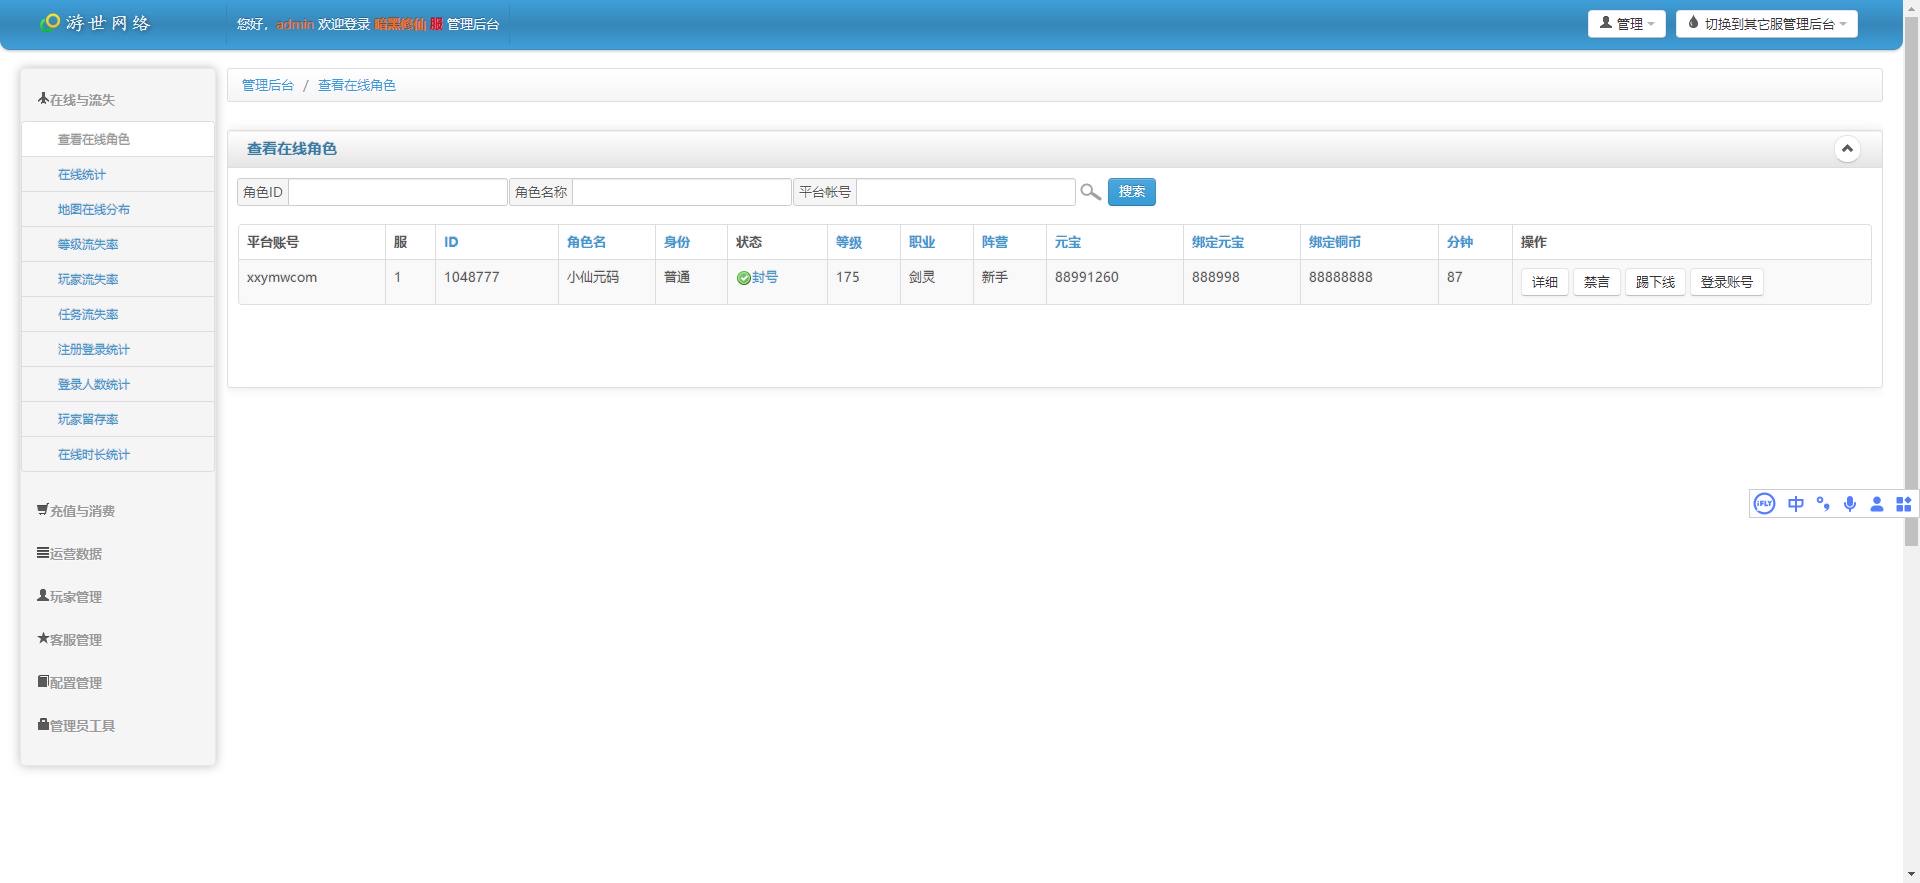Open 任务流失率 in sidebar

[117, 314]
